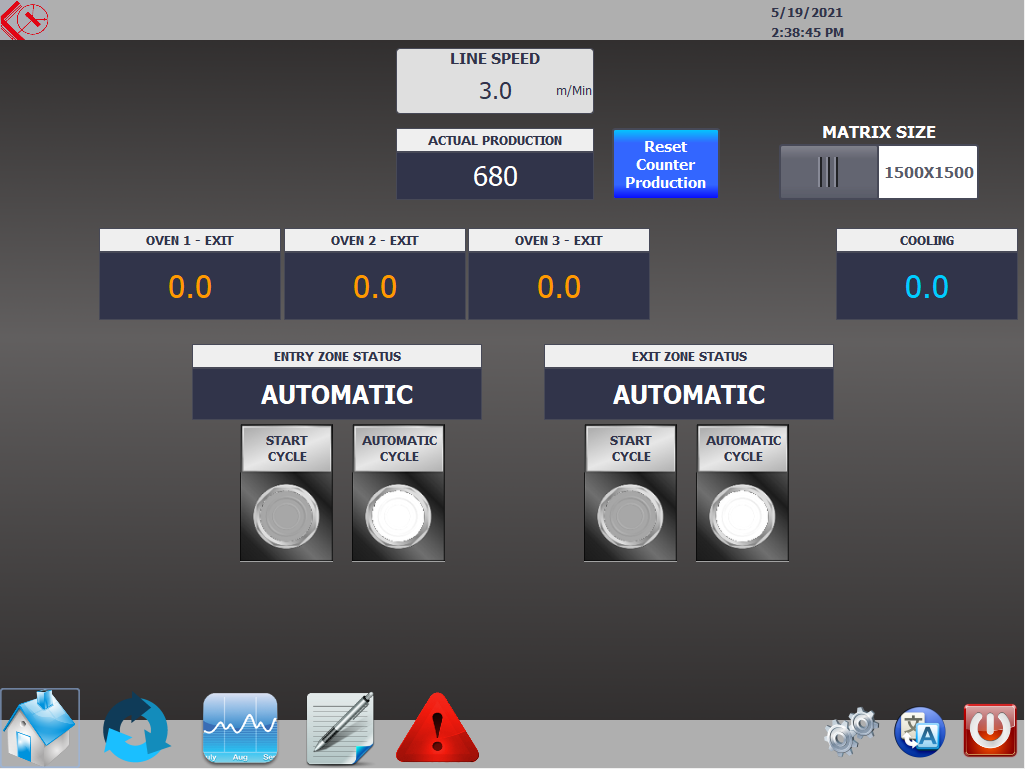Toggle Exit Zone Automatic Cycle pushbutton
The height and width of the screenshot is (769, 1025).
pos(742,517)
